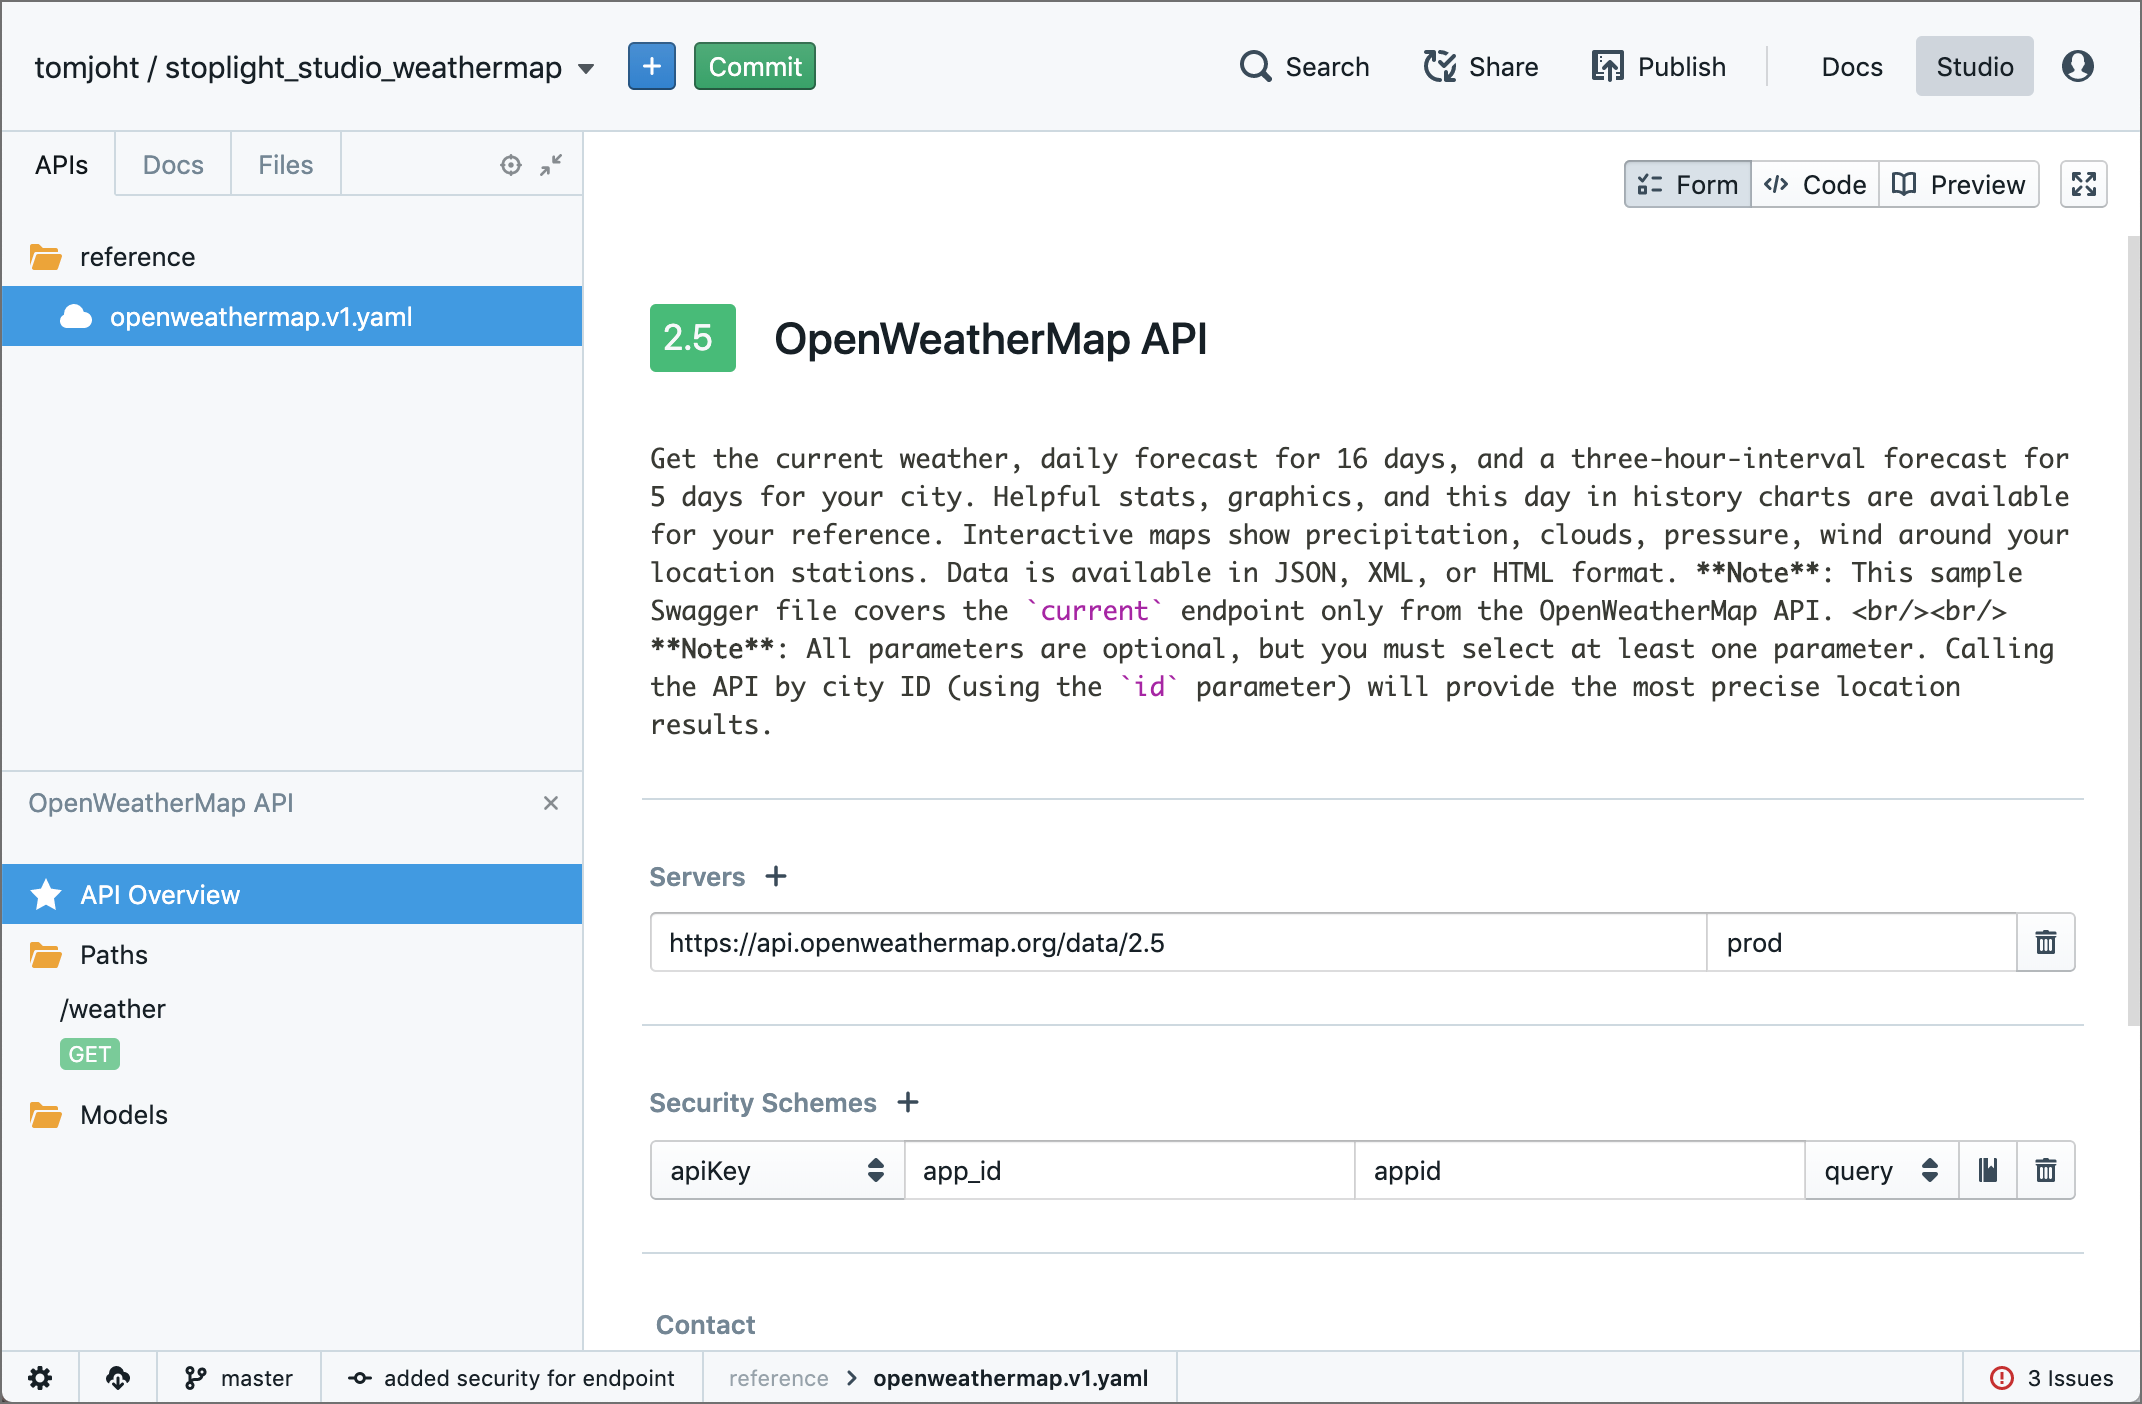This screenshot has height=1404, width=2142.
Task: Delete the apiKey security scheme trash icon
Action: (x=2046, y=1170)
